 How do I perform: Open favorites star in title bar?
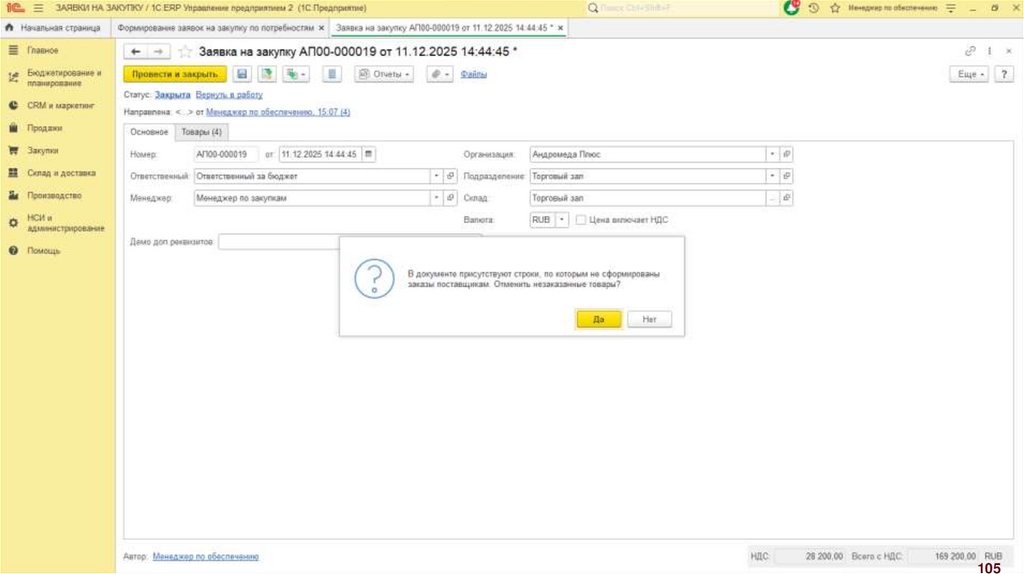pyautogui.click(x=835, y=8)
